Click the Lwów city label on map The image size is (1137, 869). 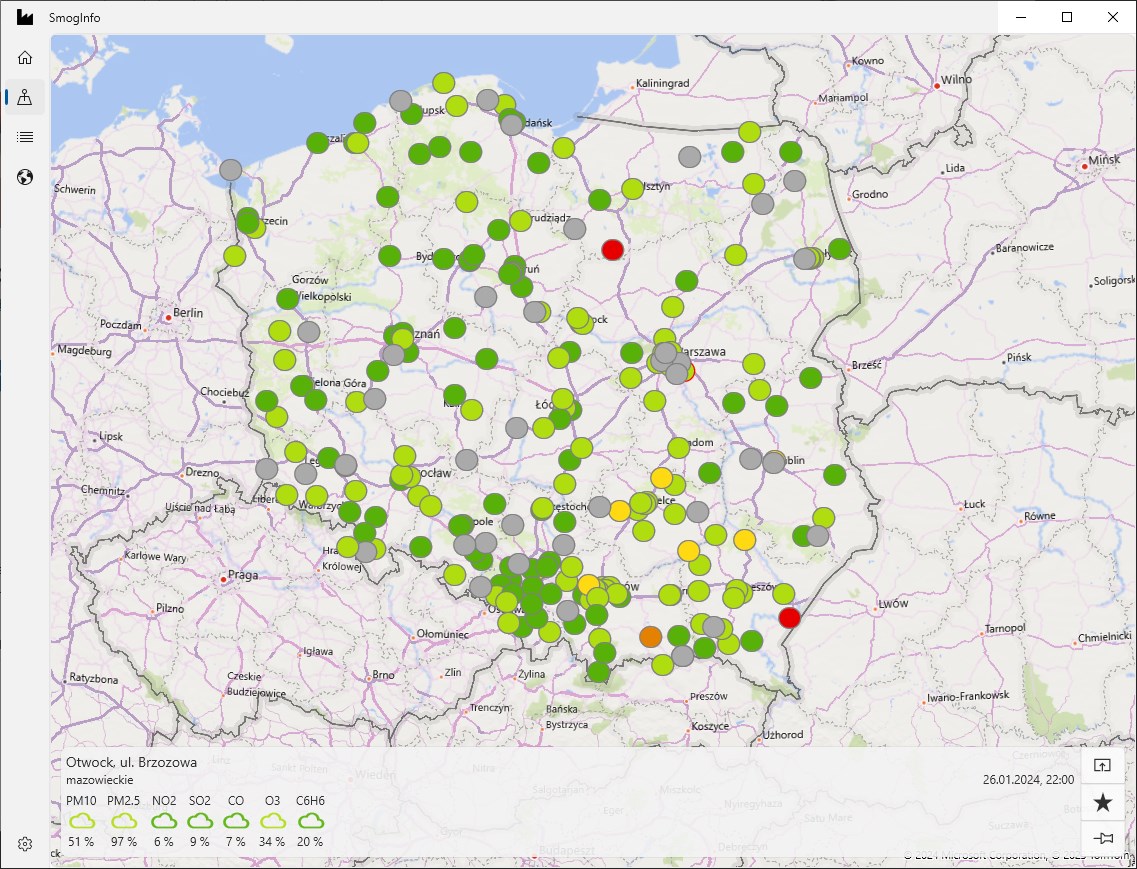tap(893, 603)
